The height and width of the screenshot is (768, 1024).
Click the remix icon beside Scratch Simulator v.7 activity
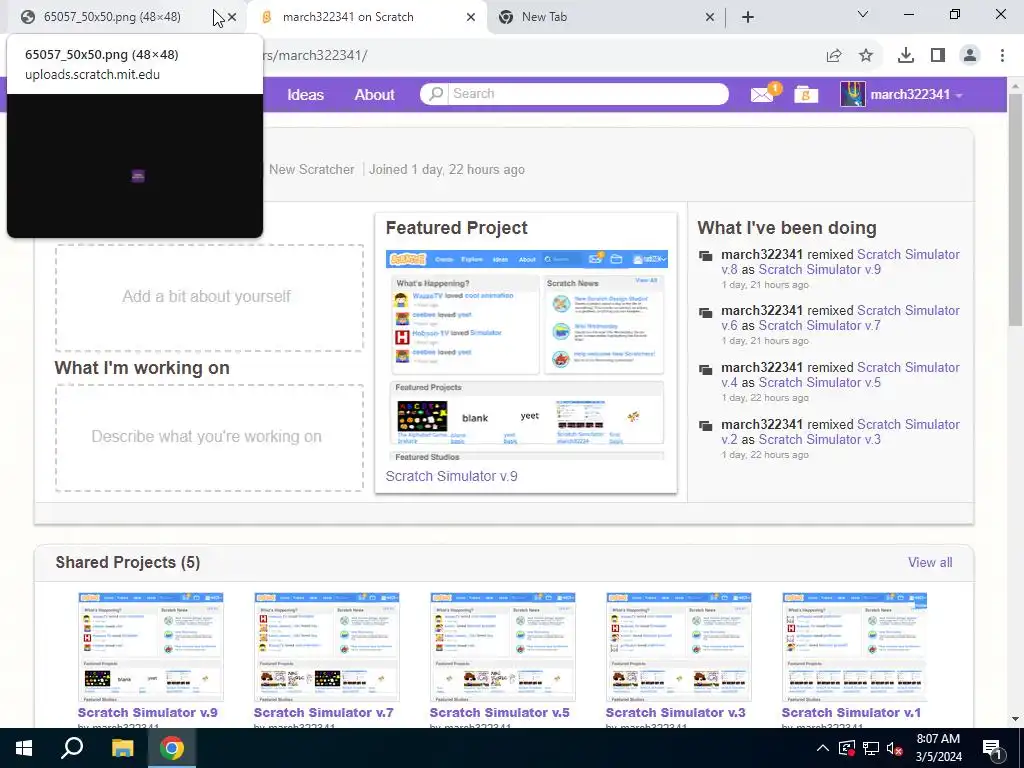706,312
